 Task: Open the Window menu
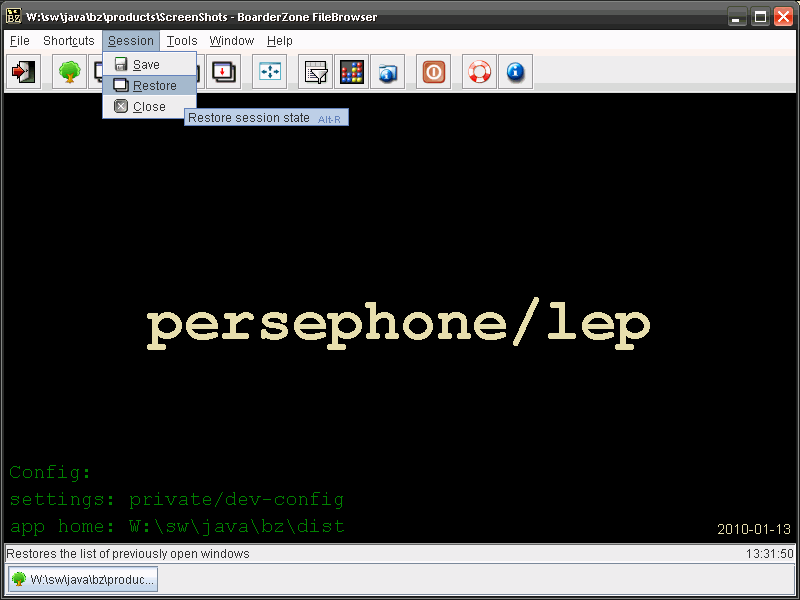[232, 41]
